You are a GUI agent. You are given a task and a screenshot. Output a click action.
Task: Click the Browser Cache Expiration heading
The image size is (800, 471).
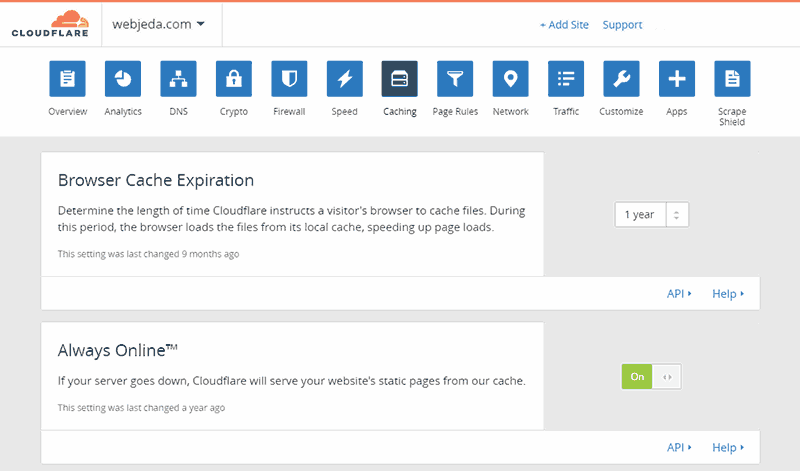[x=156, y=180]
